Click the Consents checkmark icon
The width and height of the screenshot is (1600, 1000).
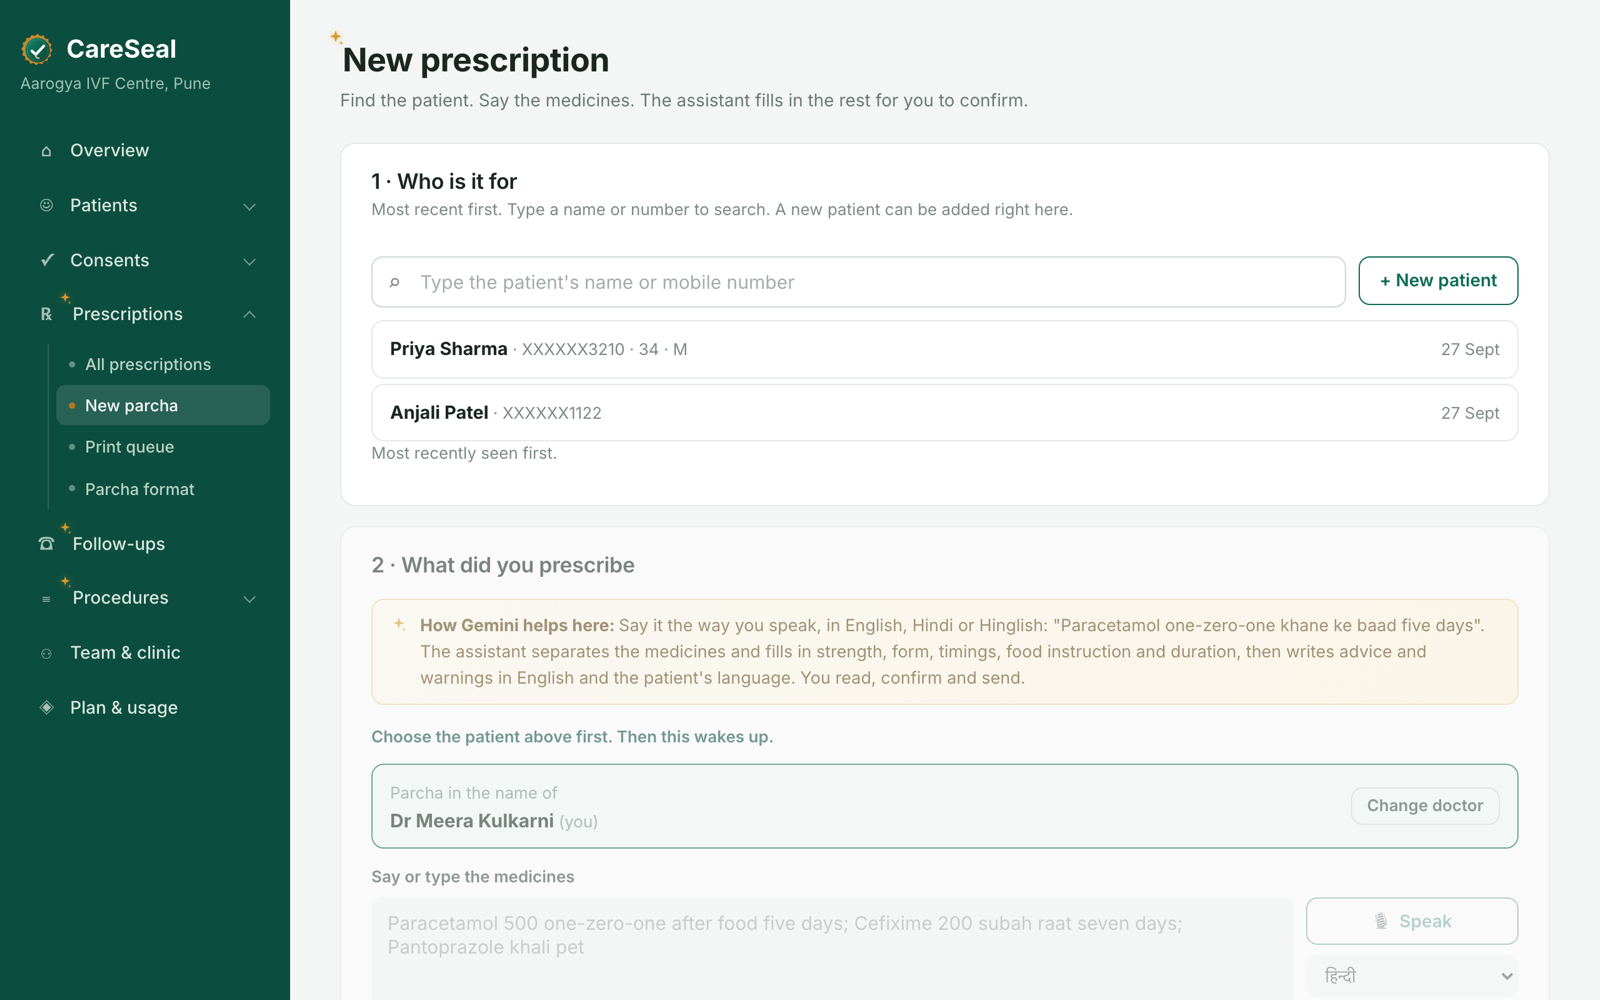coord(46,260)
